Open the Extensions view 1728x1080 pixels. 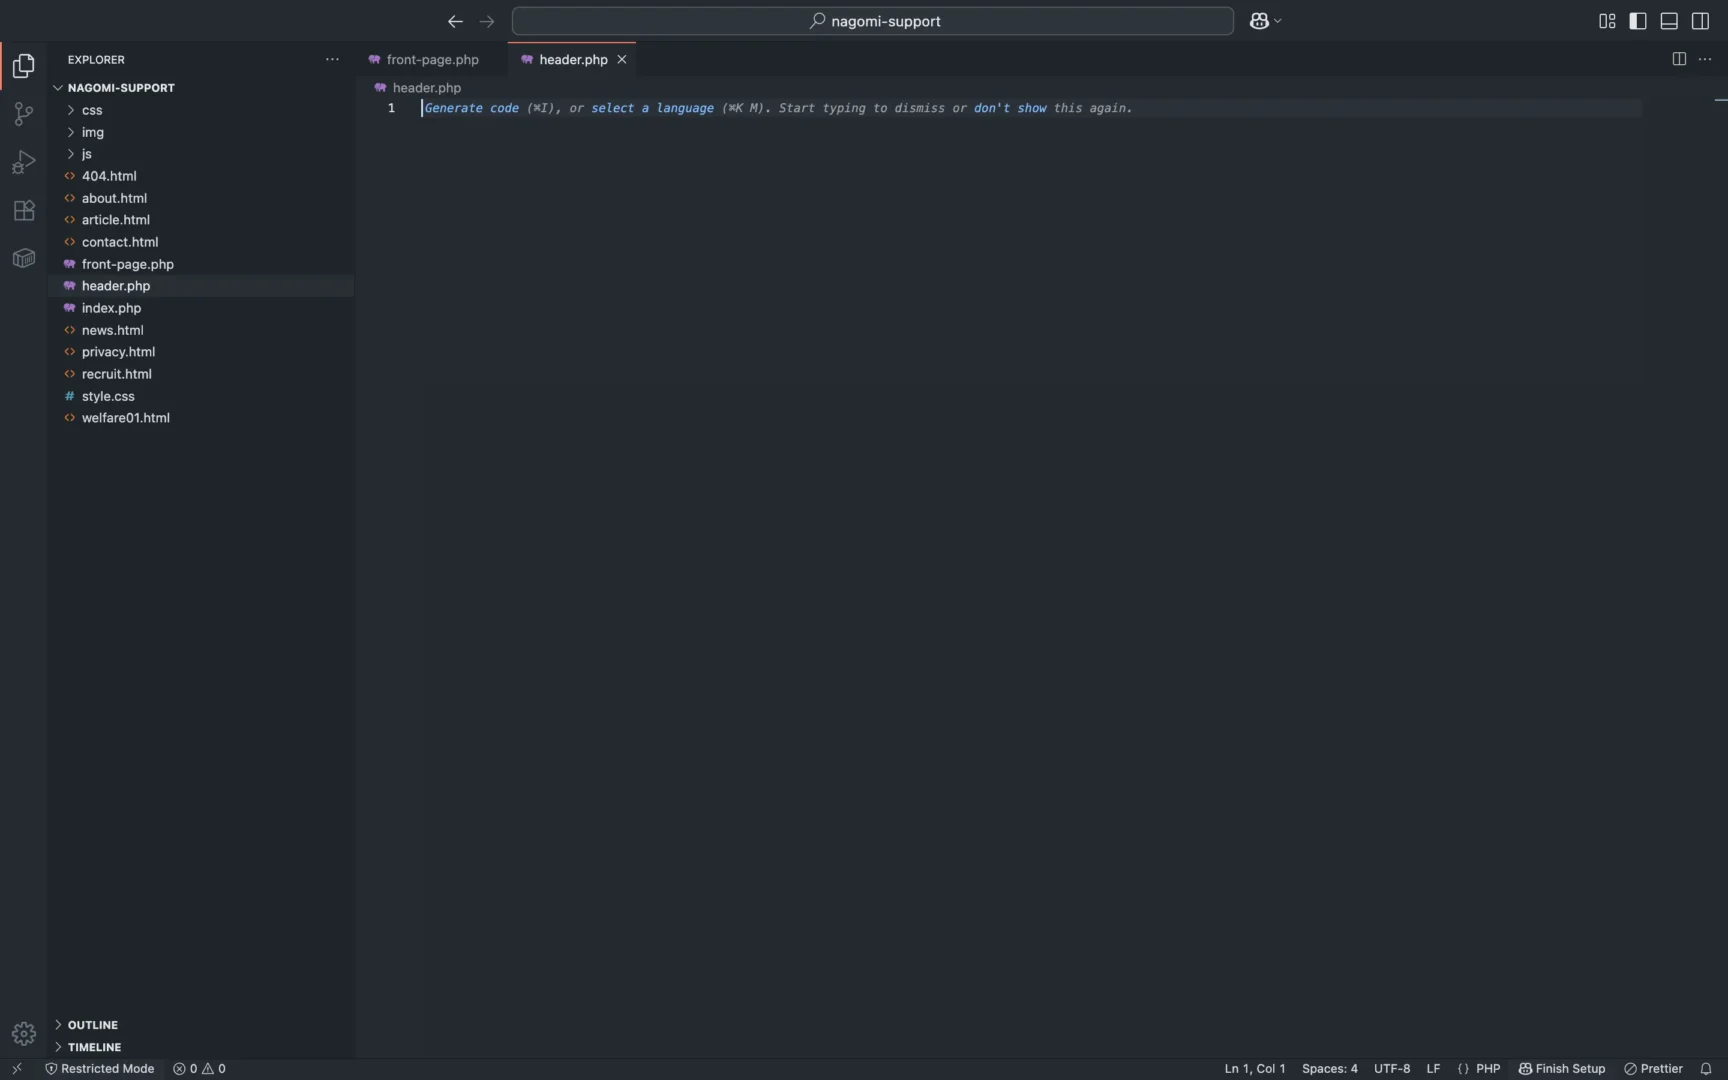(23, 210)
